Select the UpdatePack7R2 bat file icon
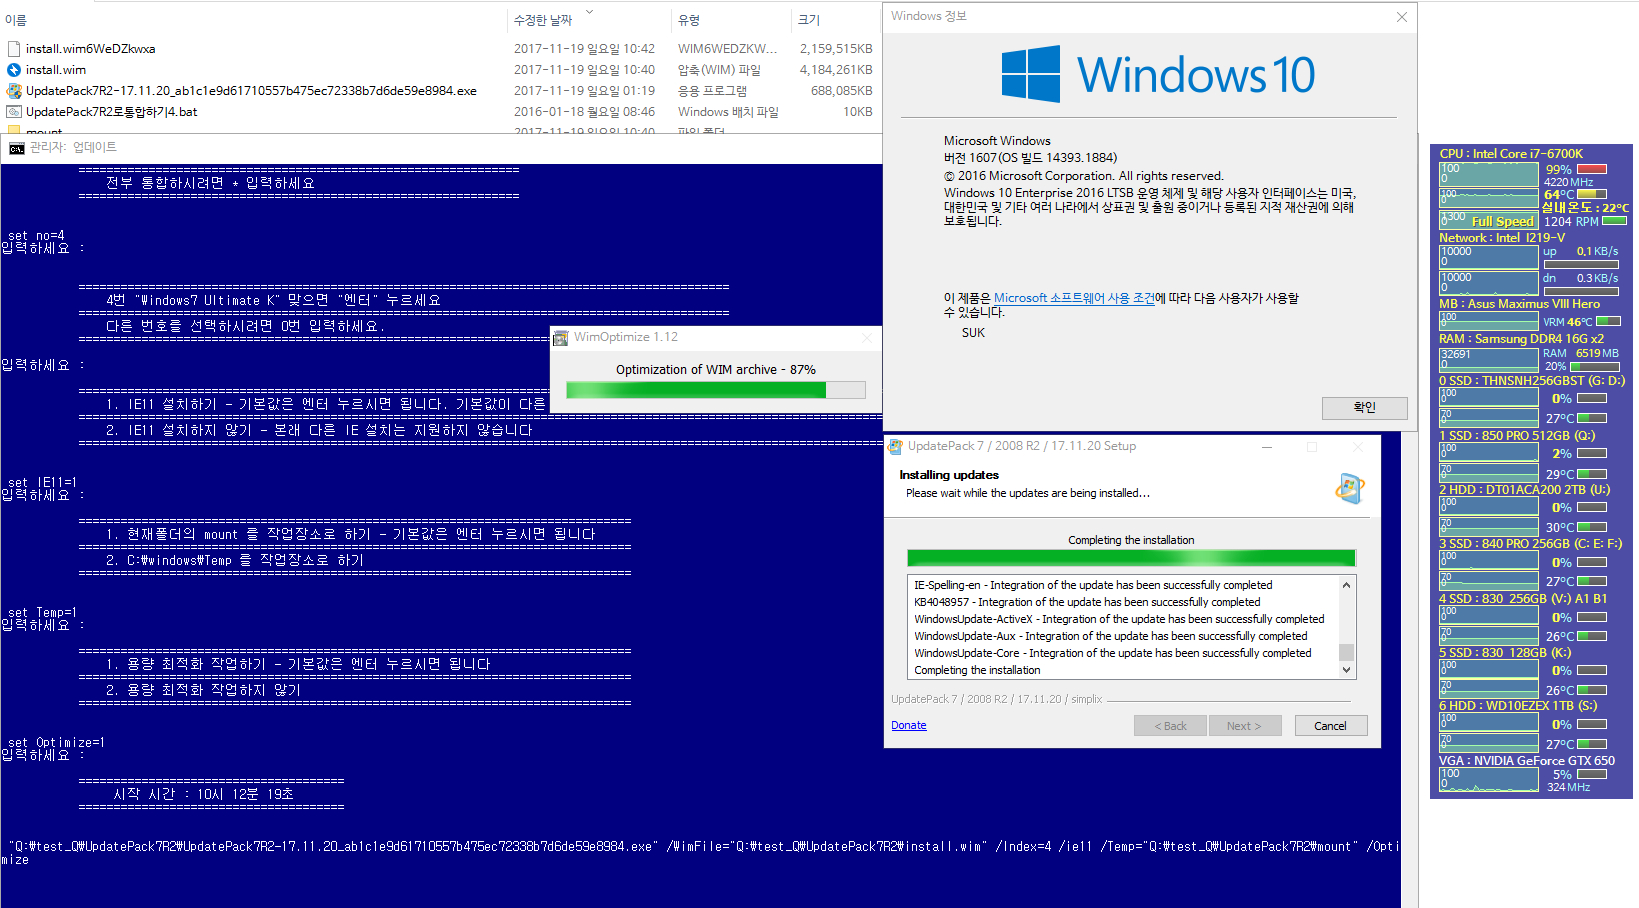Viewport: 1639px width, 908px height. click(14, 112)
